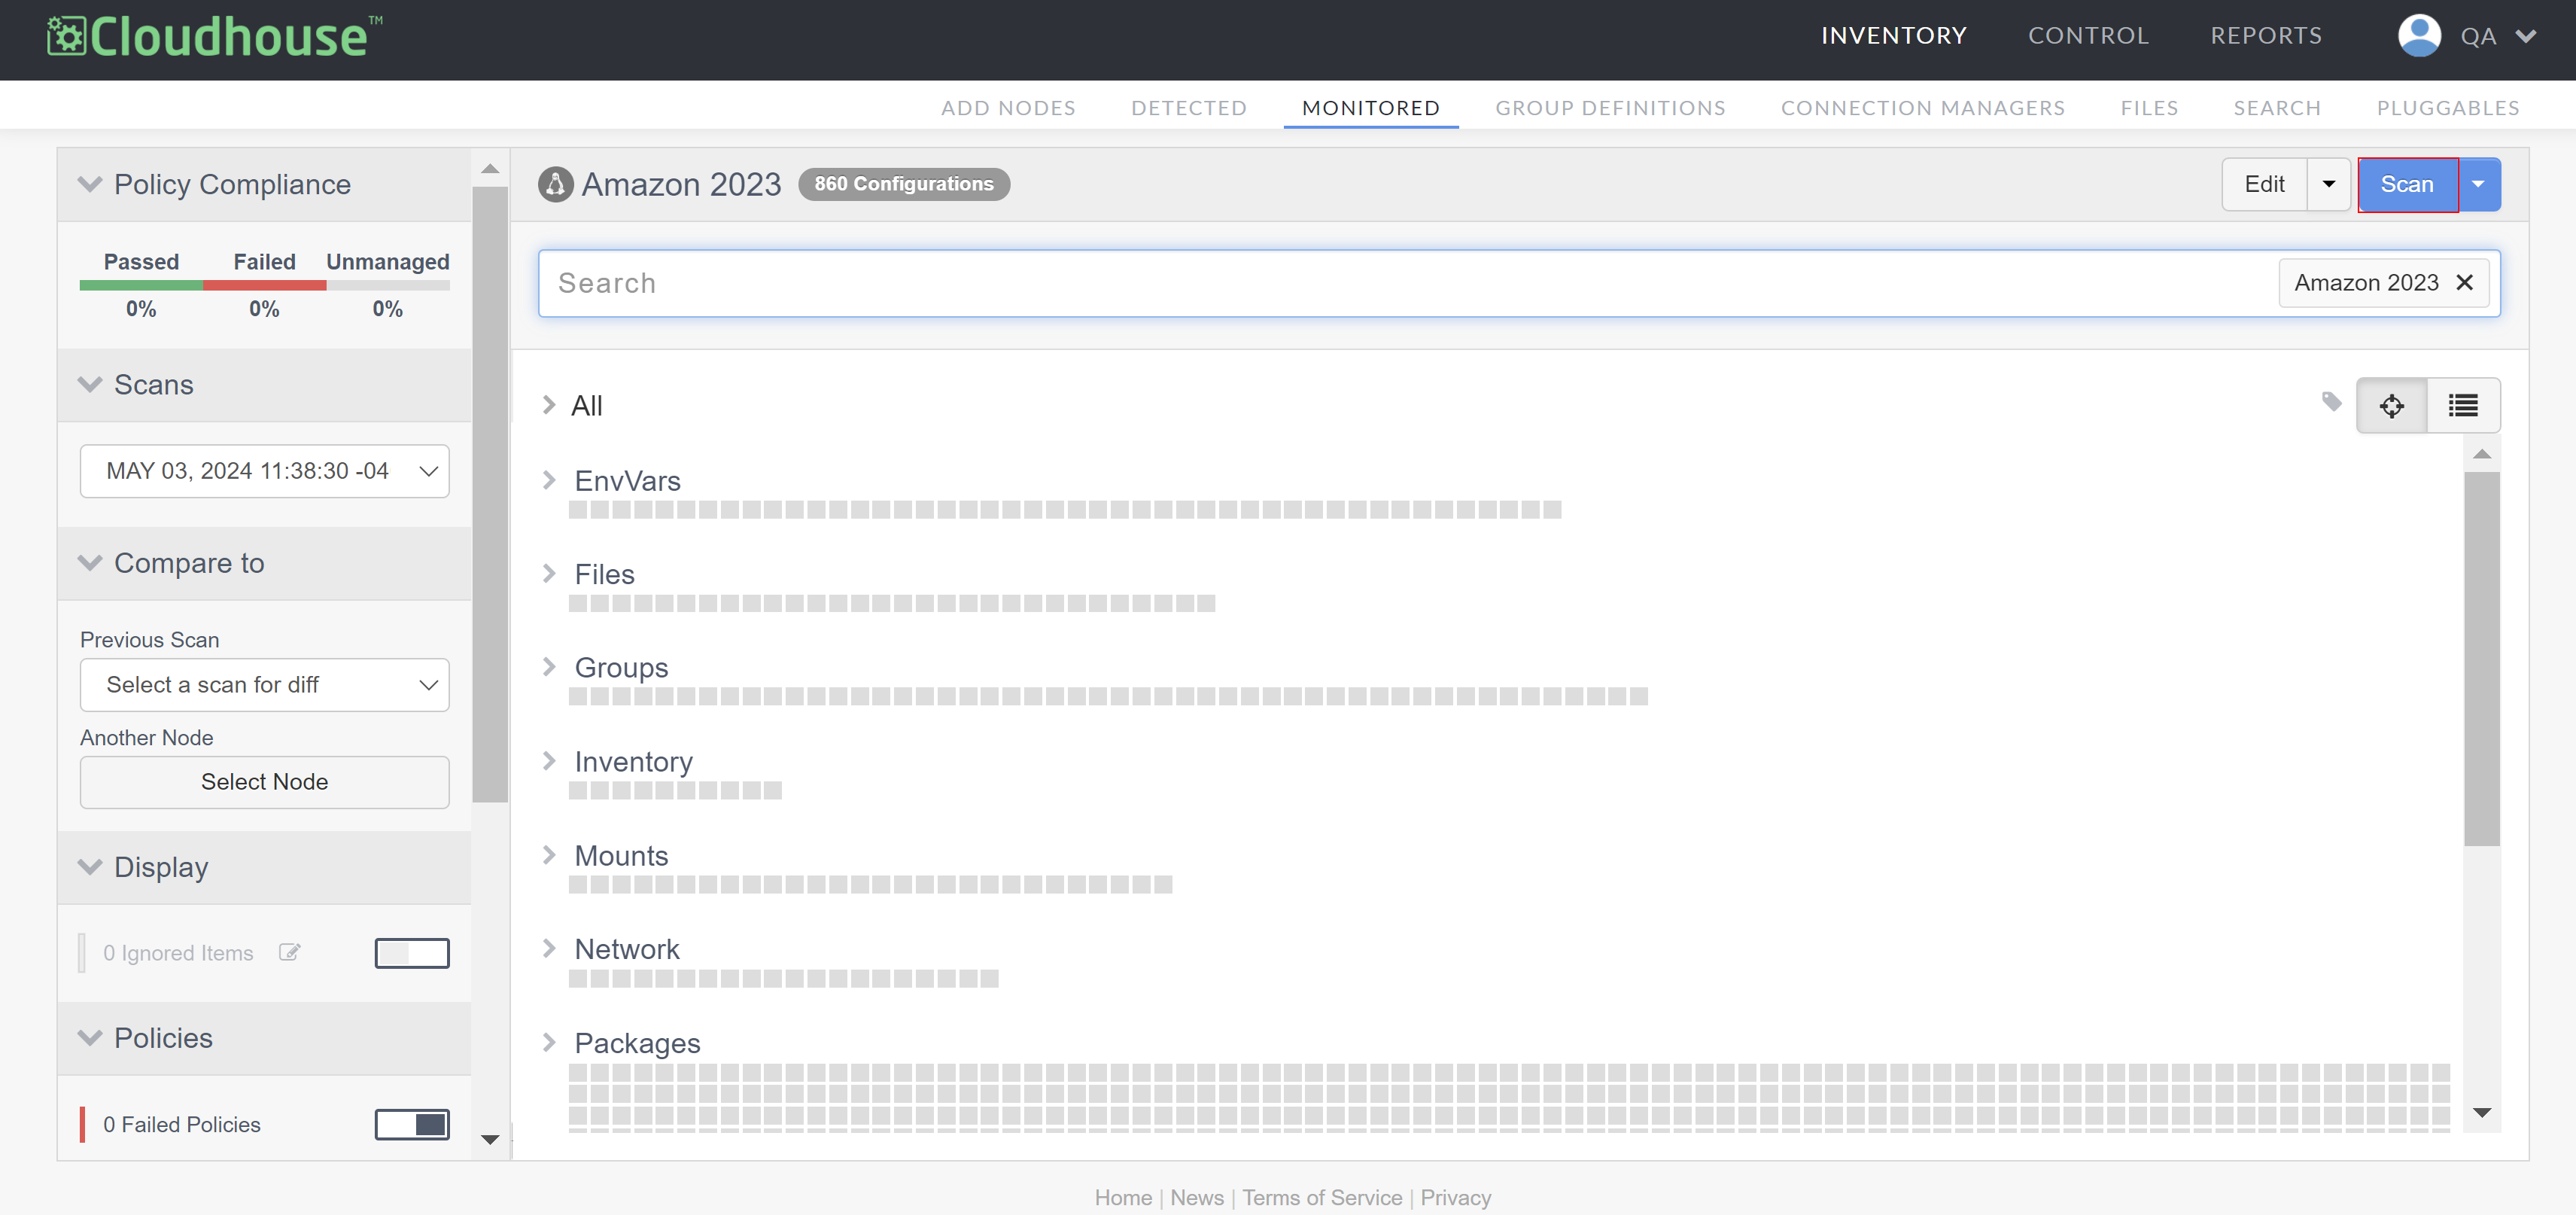This screenshot has height=1215, width=2576.
Task: Click the configuration list scroll down arrow
Action: pyautogui.click(x=2482, y=1112)
